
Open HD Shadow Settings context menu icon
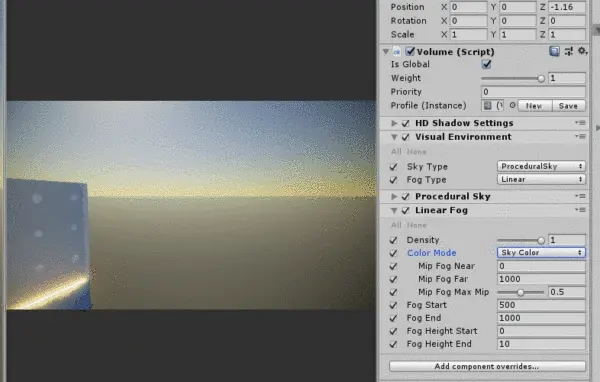point(580,123)
